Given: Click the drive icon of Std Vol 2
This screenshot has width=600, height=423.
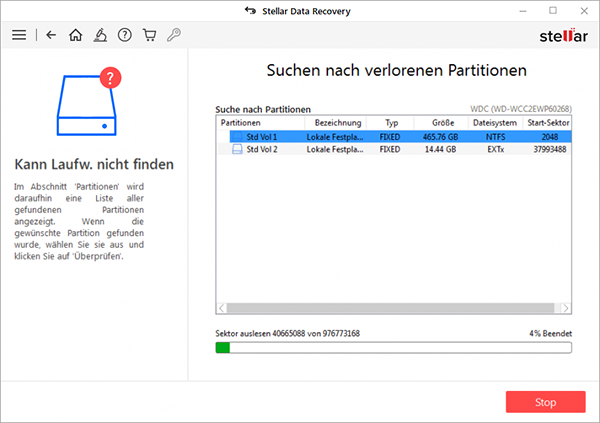Looking at the screenshot, I should pos(237,149).
